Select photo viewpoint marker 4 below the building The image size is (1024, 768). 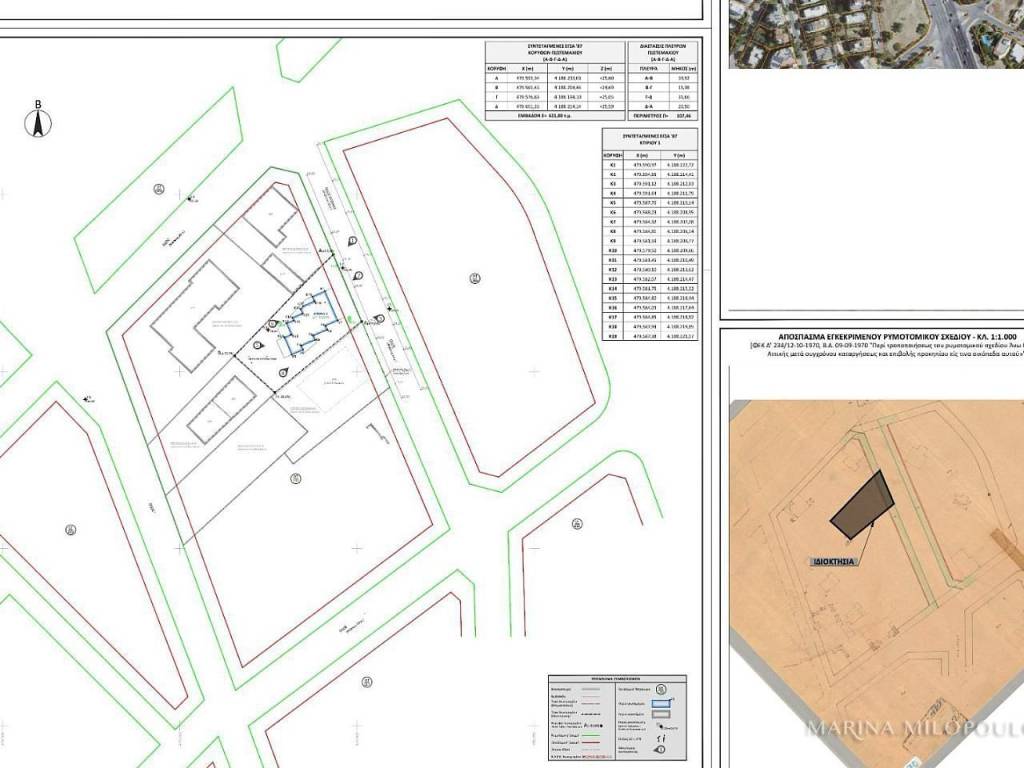click(284, 373)
